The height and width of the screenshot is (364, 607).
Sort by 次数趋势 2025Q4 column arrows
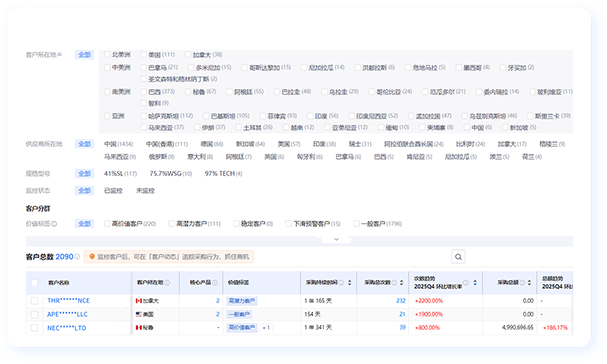point(475,283)
